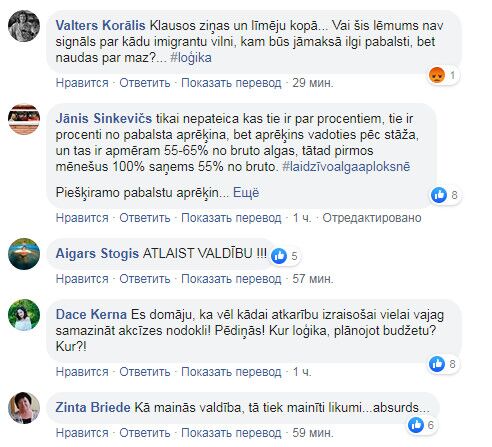Open Zinta Briede profile picture
The image size is (492, 447).
pyautogui.click(x=24, y=408)
